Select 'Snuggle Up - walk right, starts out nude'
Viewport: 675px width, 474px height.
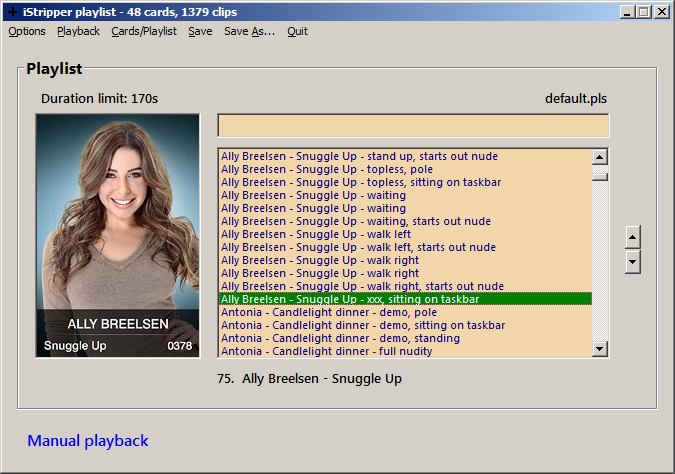pos(406,286)
